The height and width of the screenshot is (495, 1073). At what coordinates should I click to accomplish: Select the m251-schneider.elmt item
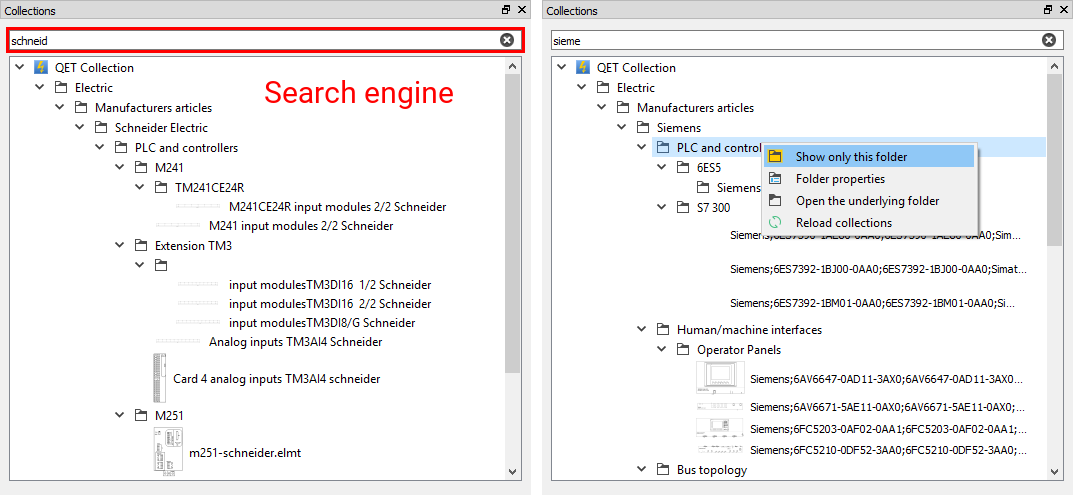[245, 452]
